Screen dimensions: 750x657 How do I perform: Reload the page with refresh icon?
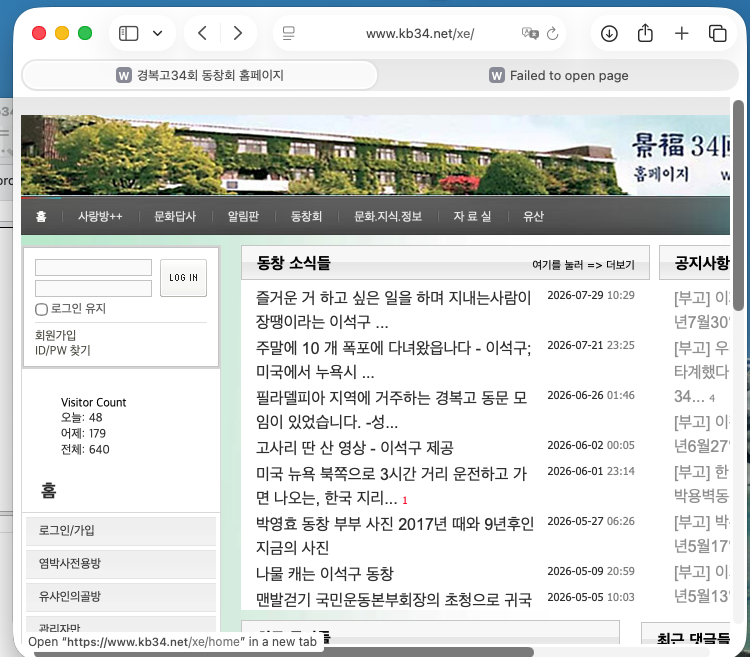(552, 33)
